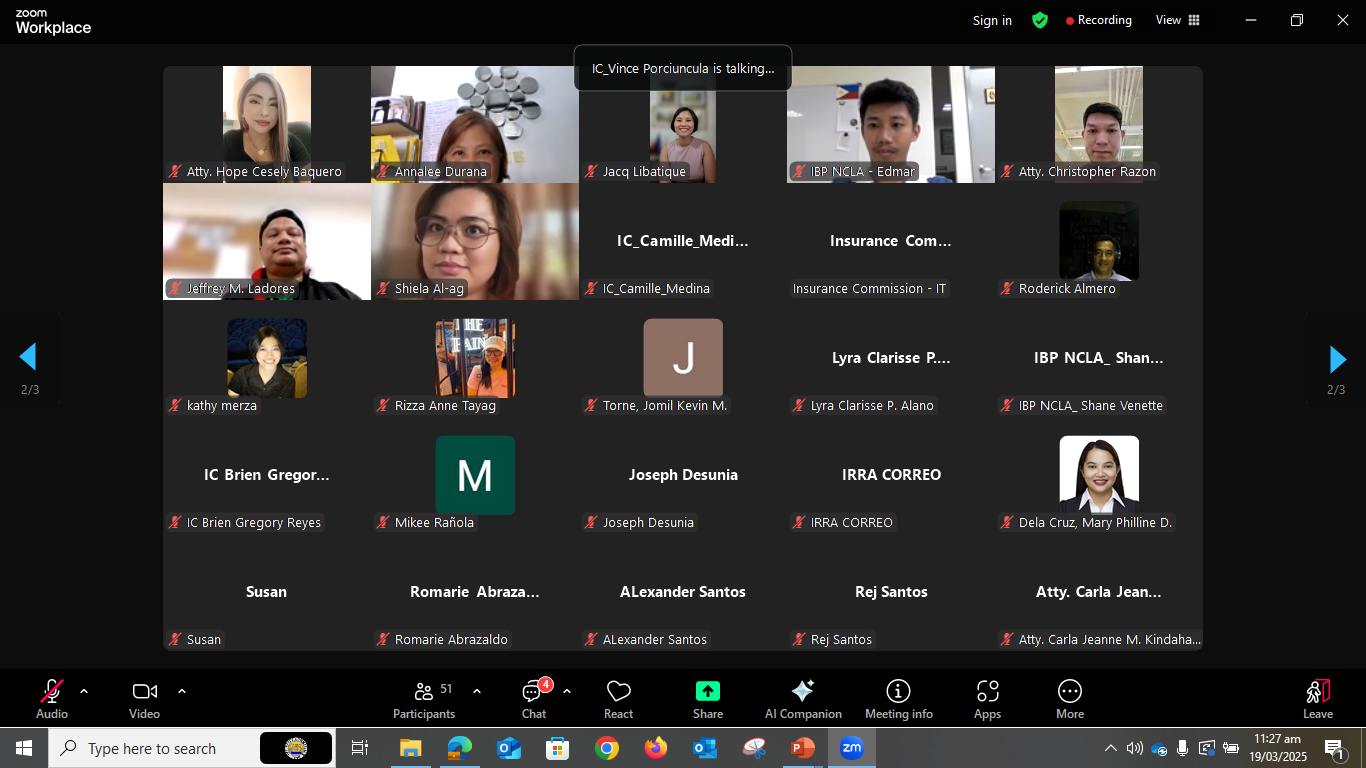
Task: Click the green encryption shield icon
Action: click(x=1040, y=20)
